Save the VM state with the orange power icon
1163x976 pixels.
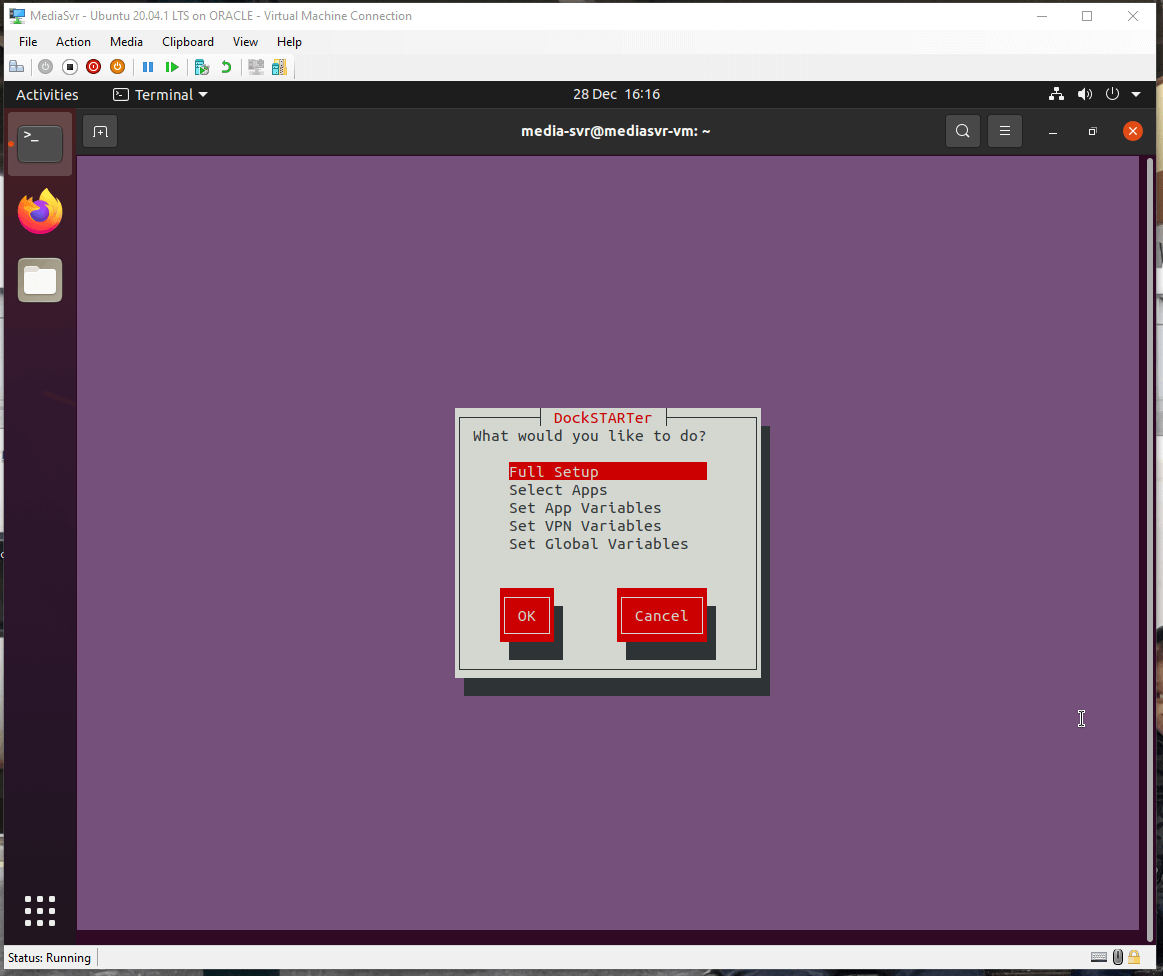point(117,67)
